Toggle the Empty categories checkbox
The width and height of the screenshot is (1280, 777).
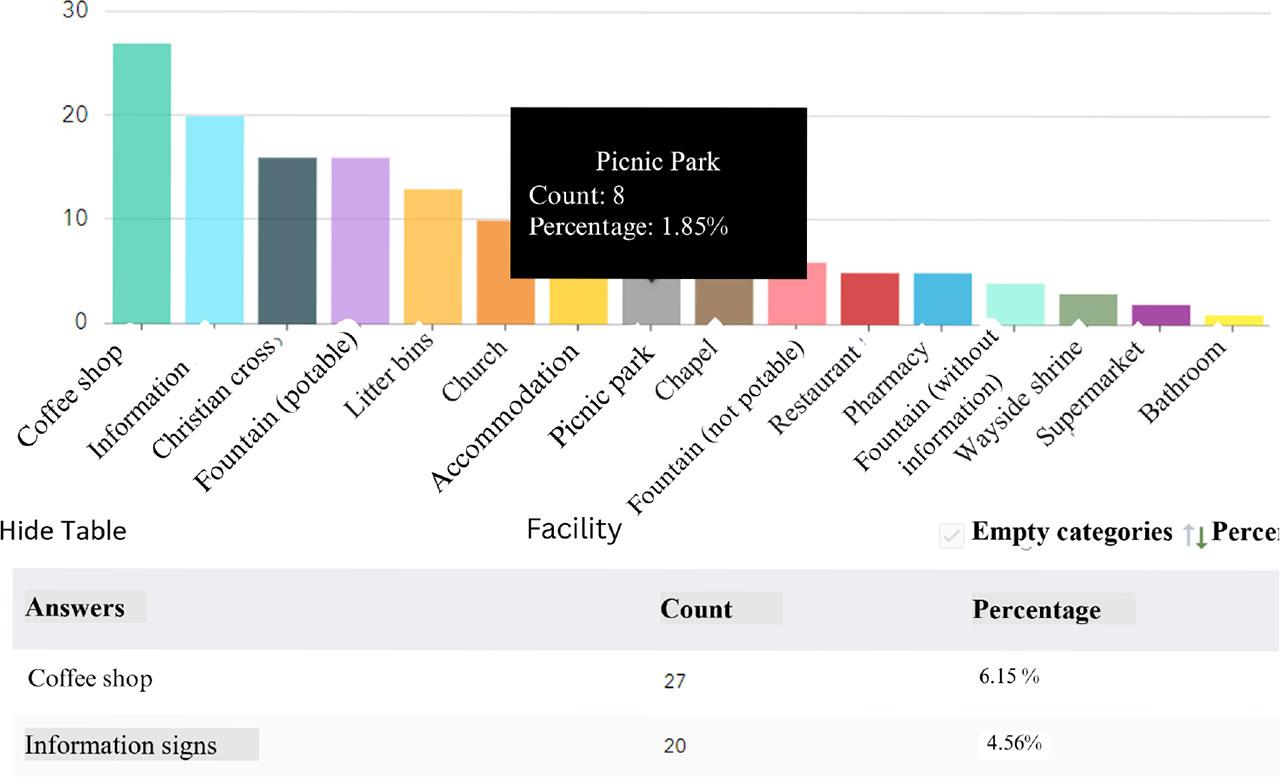951,536
